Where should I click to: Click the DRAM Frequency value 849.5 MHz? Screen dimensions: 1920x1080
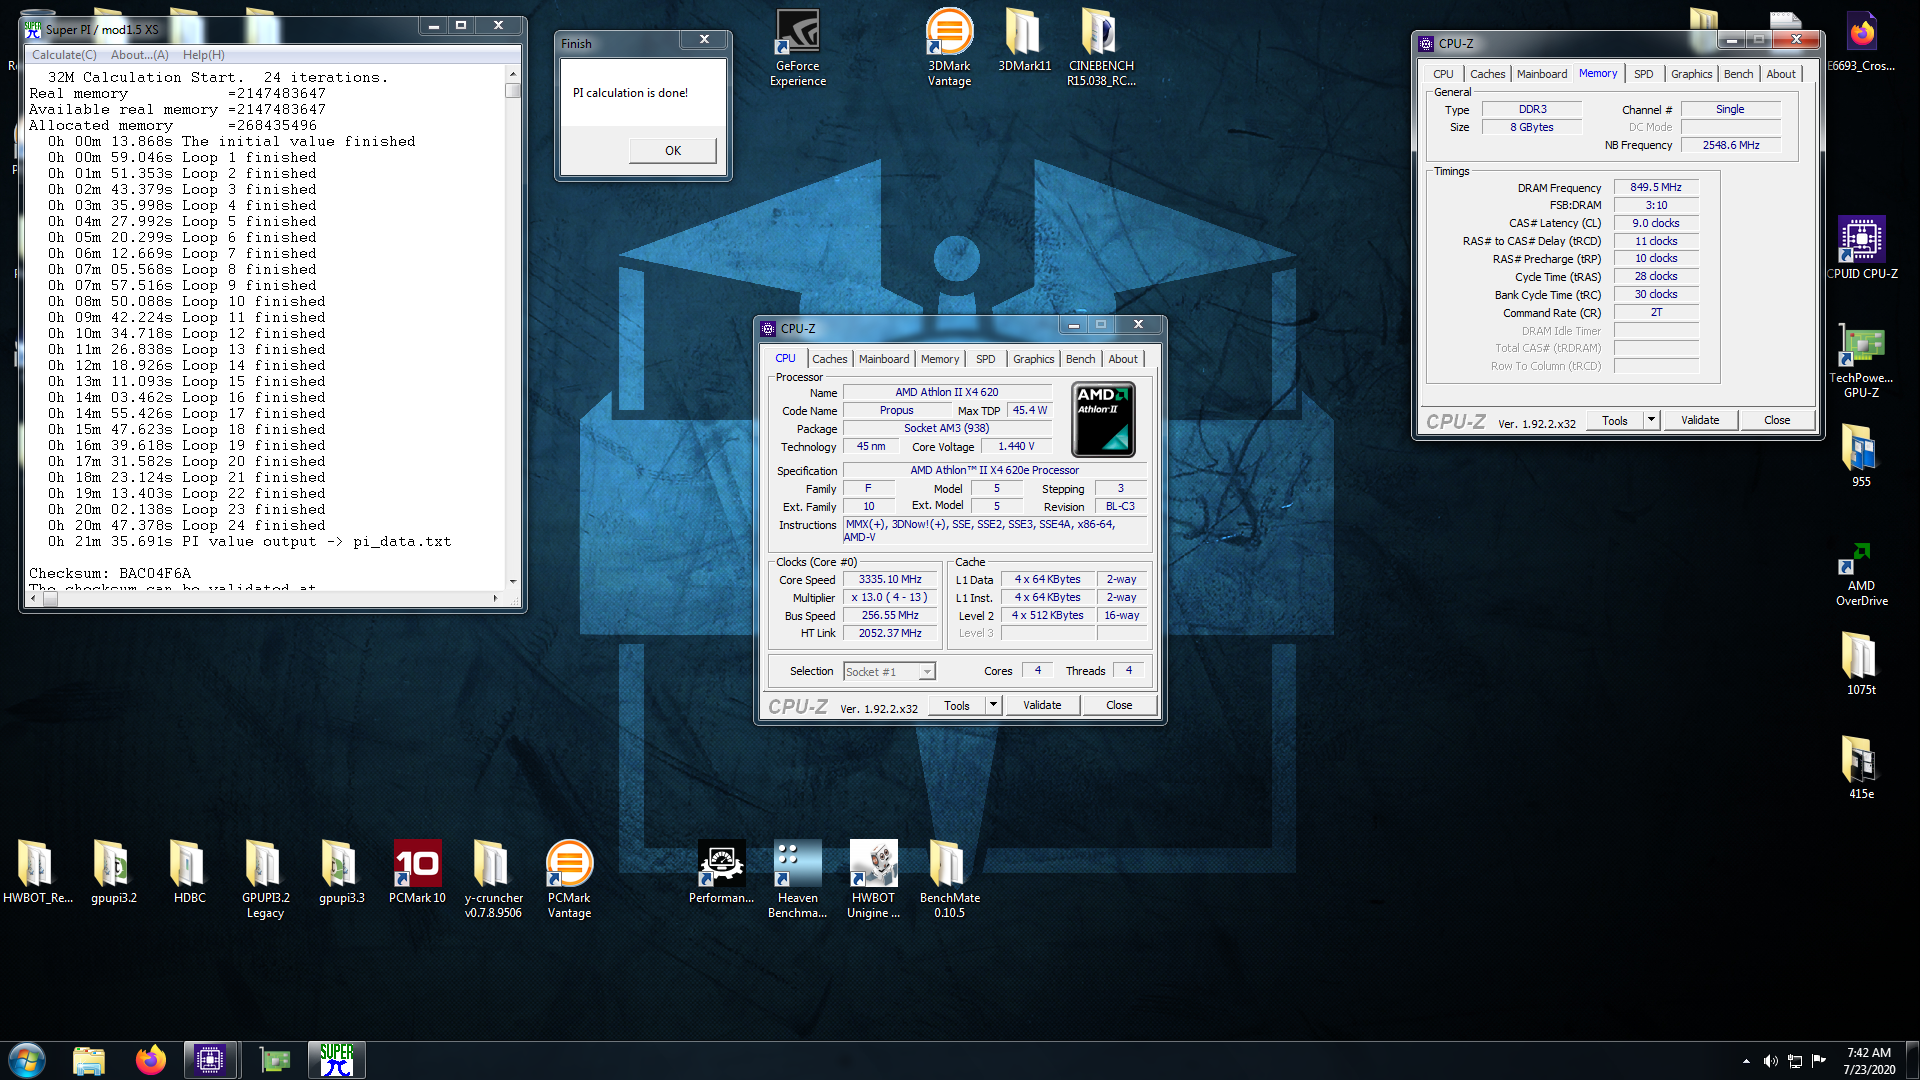click(1656, 187)
